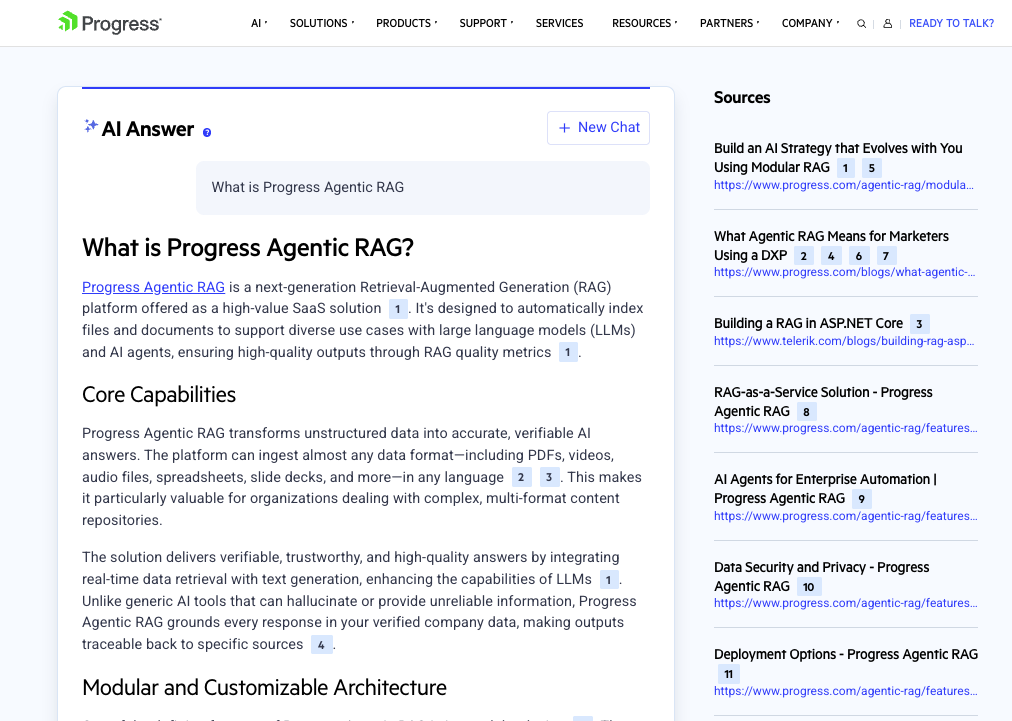Viewport: 1012px width, 721px height.
Task: Open the PARTNERS menu item
Action: click(x=726, y=23)
